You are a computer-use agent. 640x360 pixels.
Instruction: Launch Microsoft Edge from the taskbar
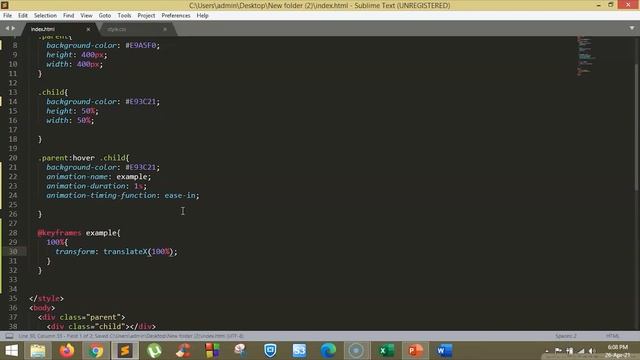tap(328, 351)
